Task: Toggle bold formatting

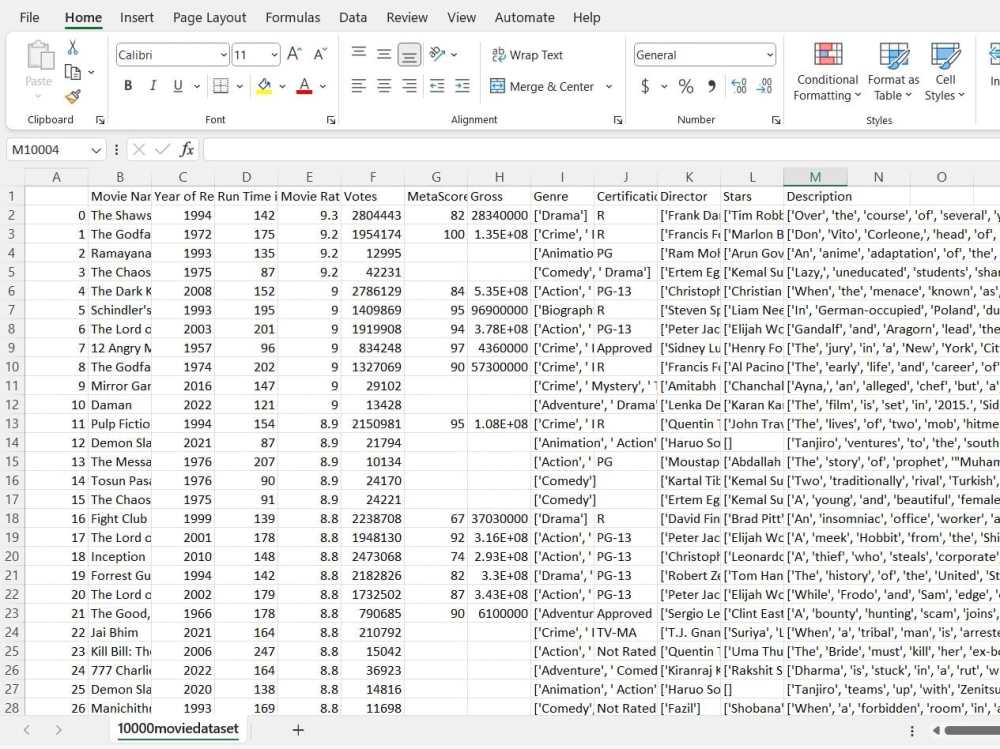Action: click(x=127, y=85)
